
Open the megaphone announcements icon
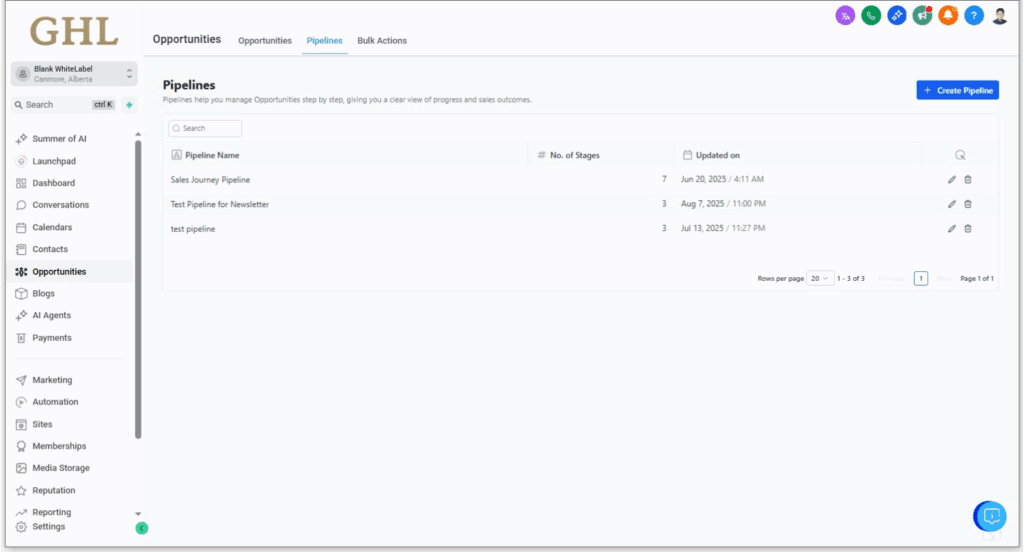pyautogui.click(x=922, y=16)
